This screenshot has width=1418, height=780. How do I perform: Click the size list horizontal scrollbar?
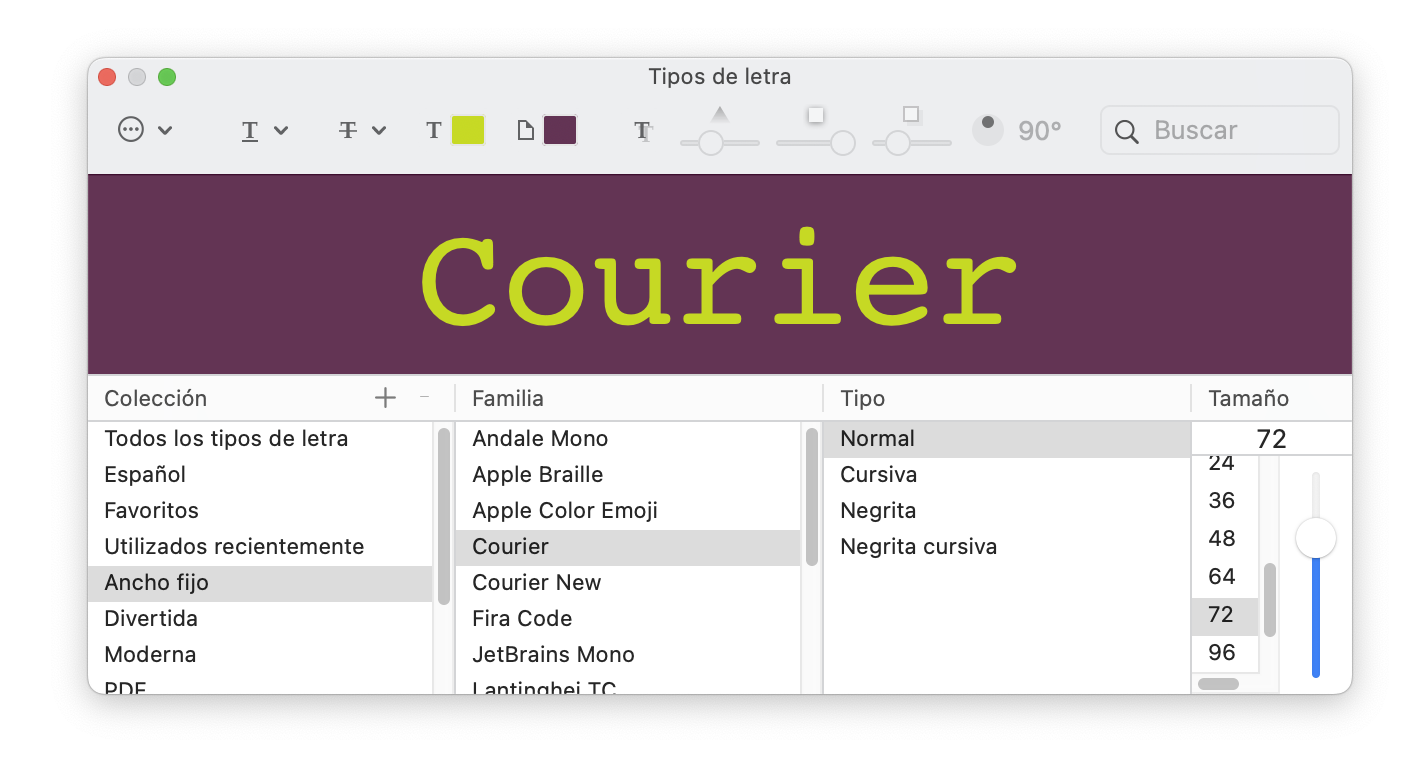(x=1218, y=684)
